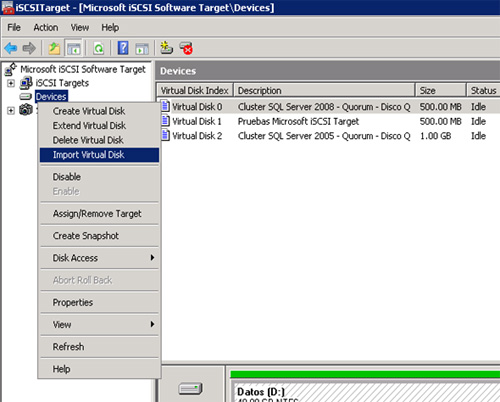Screen dimensions: 500x402
Task: Toggle the Show/Hide Action Pane icon
Action: 142,49
